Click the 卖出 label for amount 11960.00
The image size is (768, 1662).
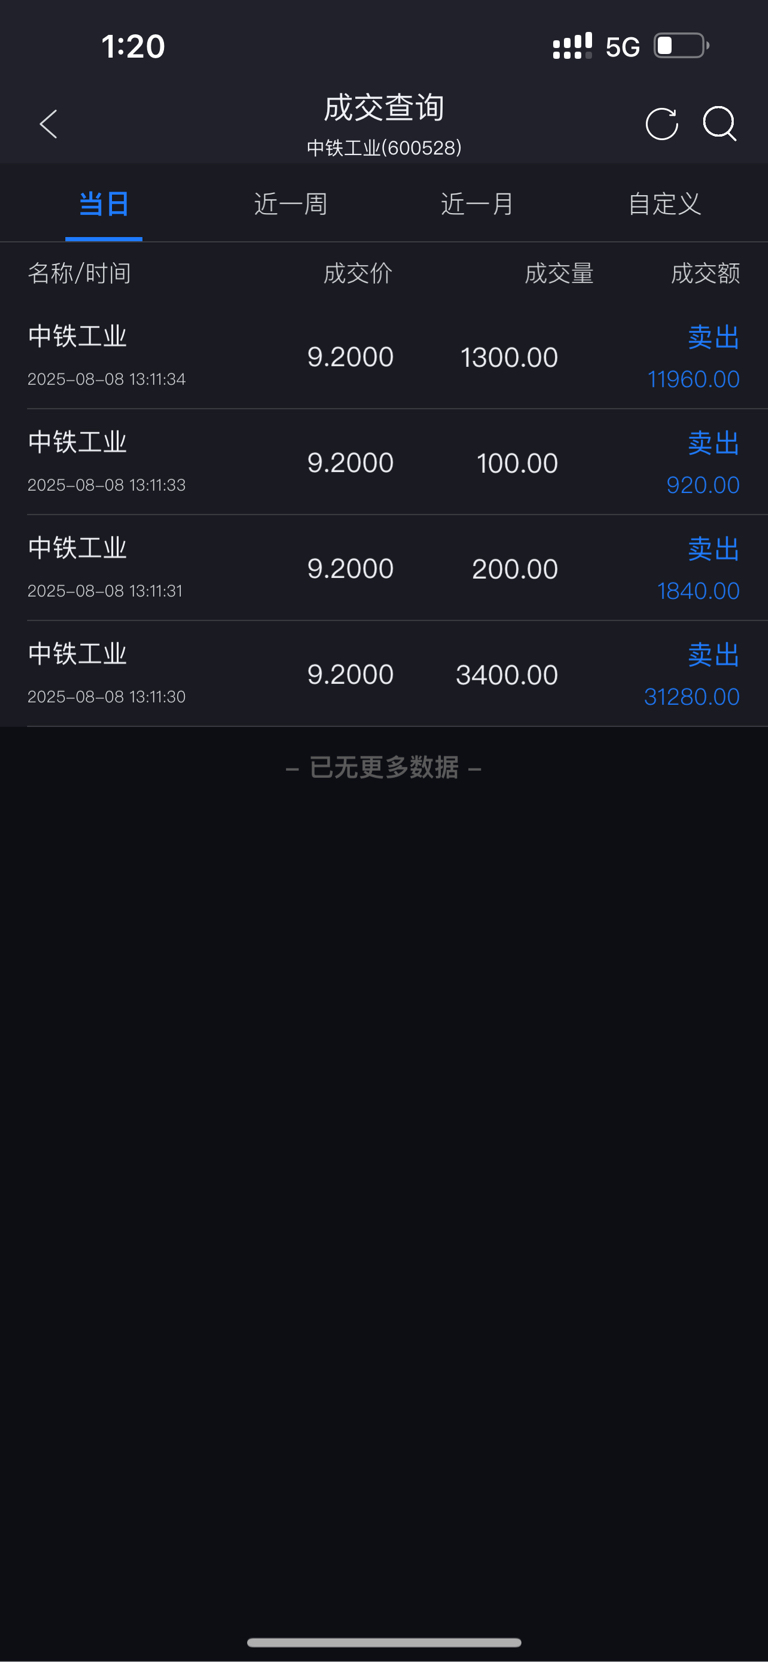tap(714, 337)
